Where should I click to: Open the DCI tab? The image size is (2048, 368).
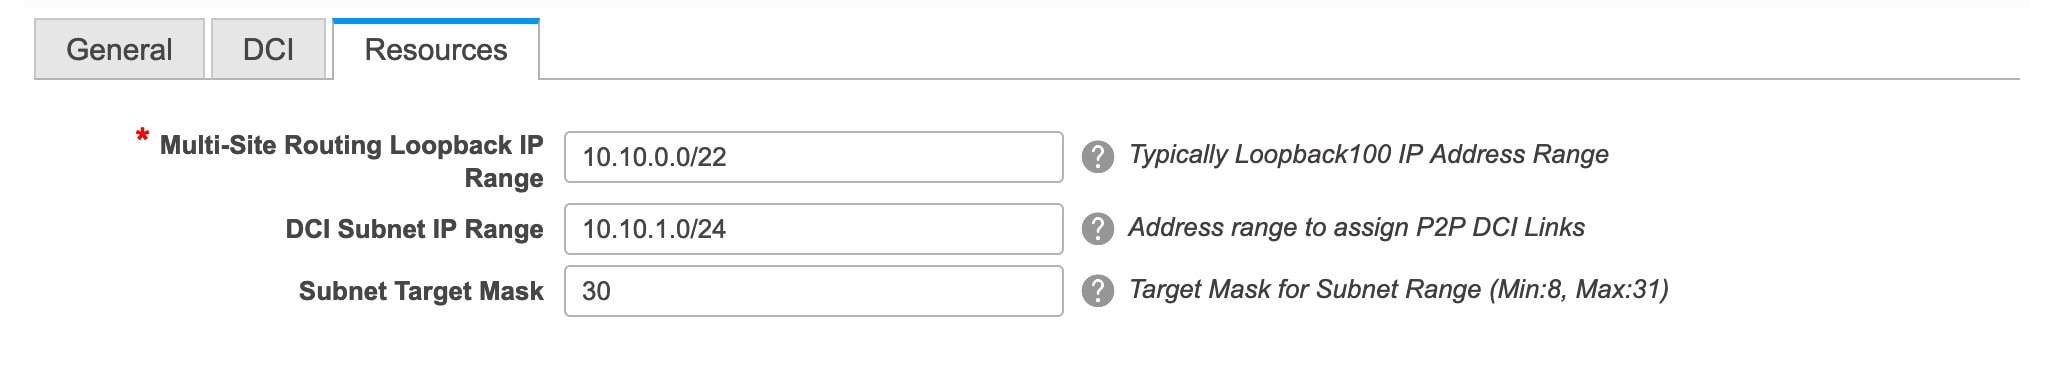click(268, 49)
